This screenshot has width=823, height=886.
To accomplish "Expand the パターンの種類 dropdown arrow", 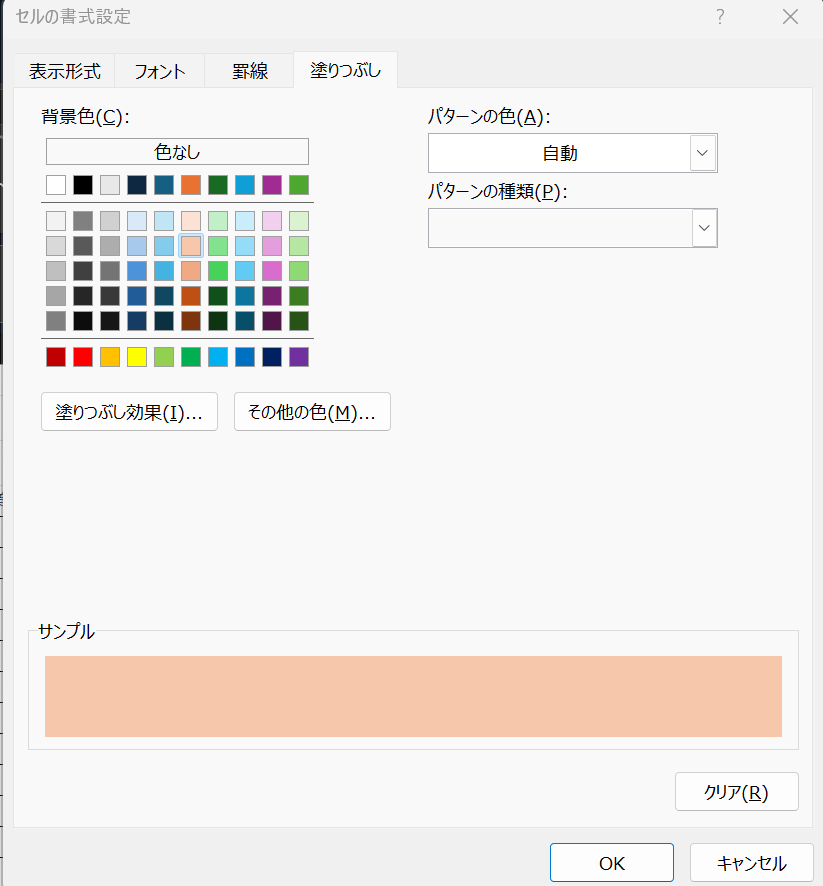I will point(704,228).
